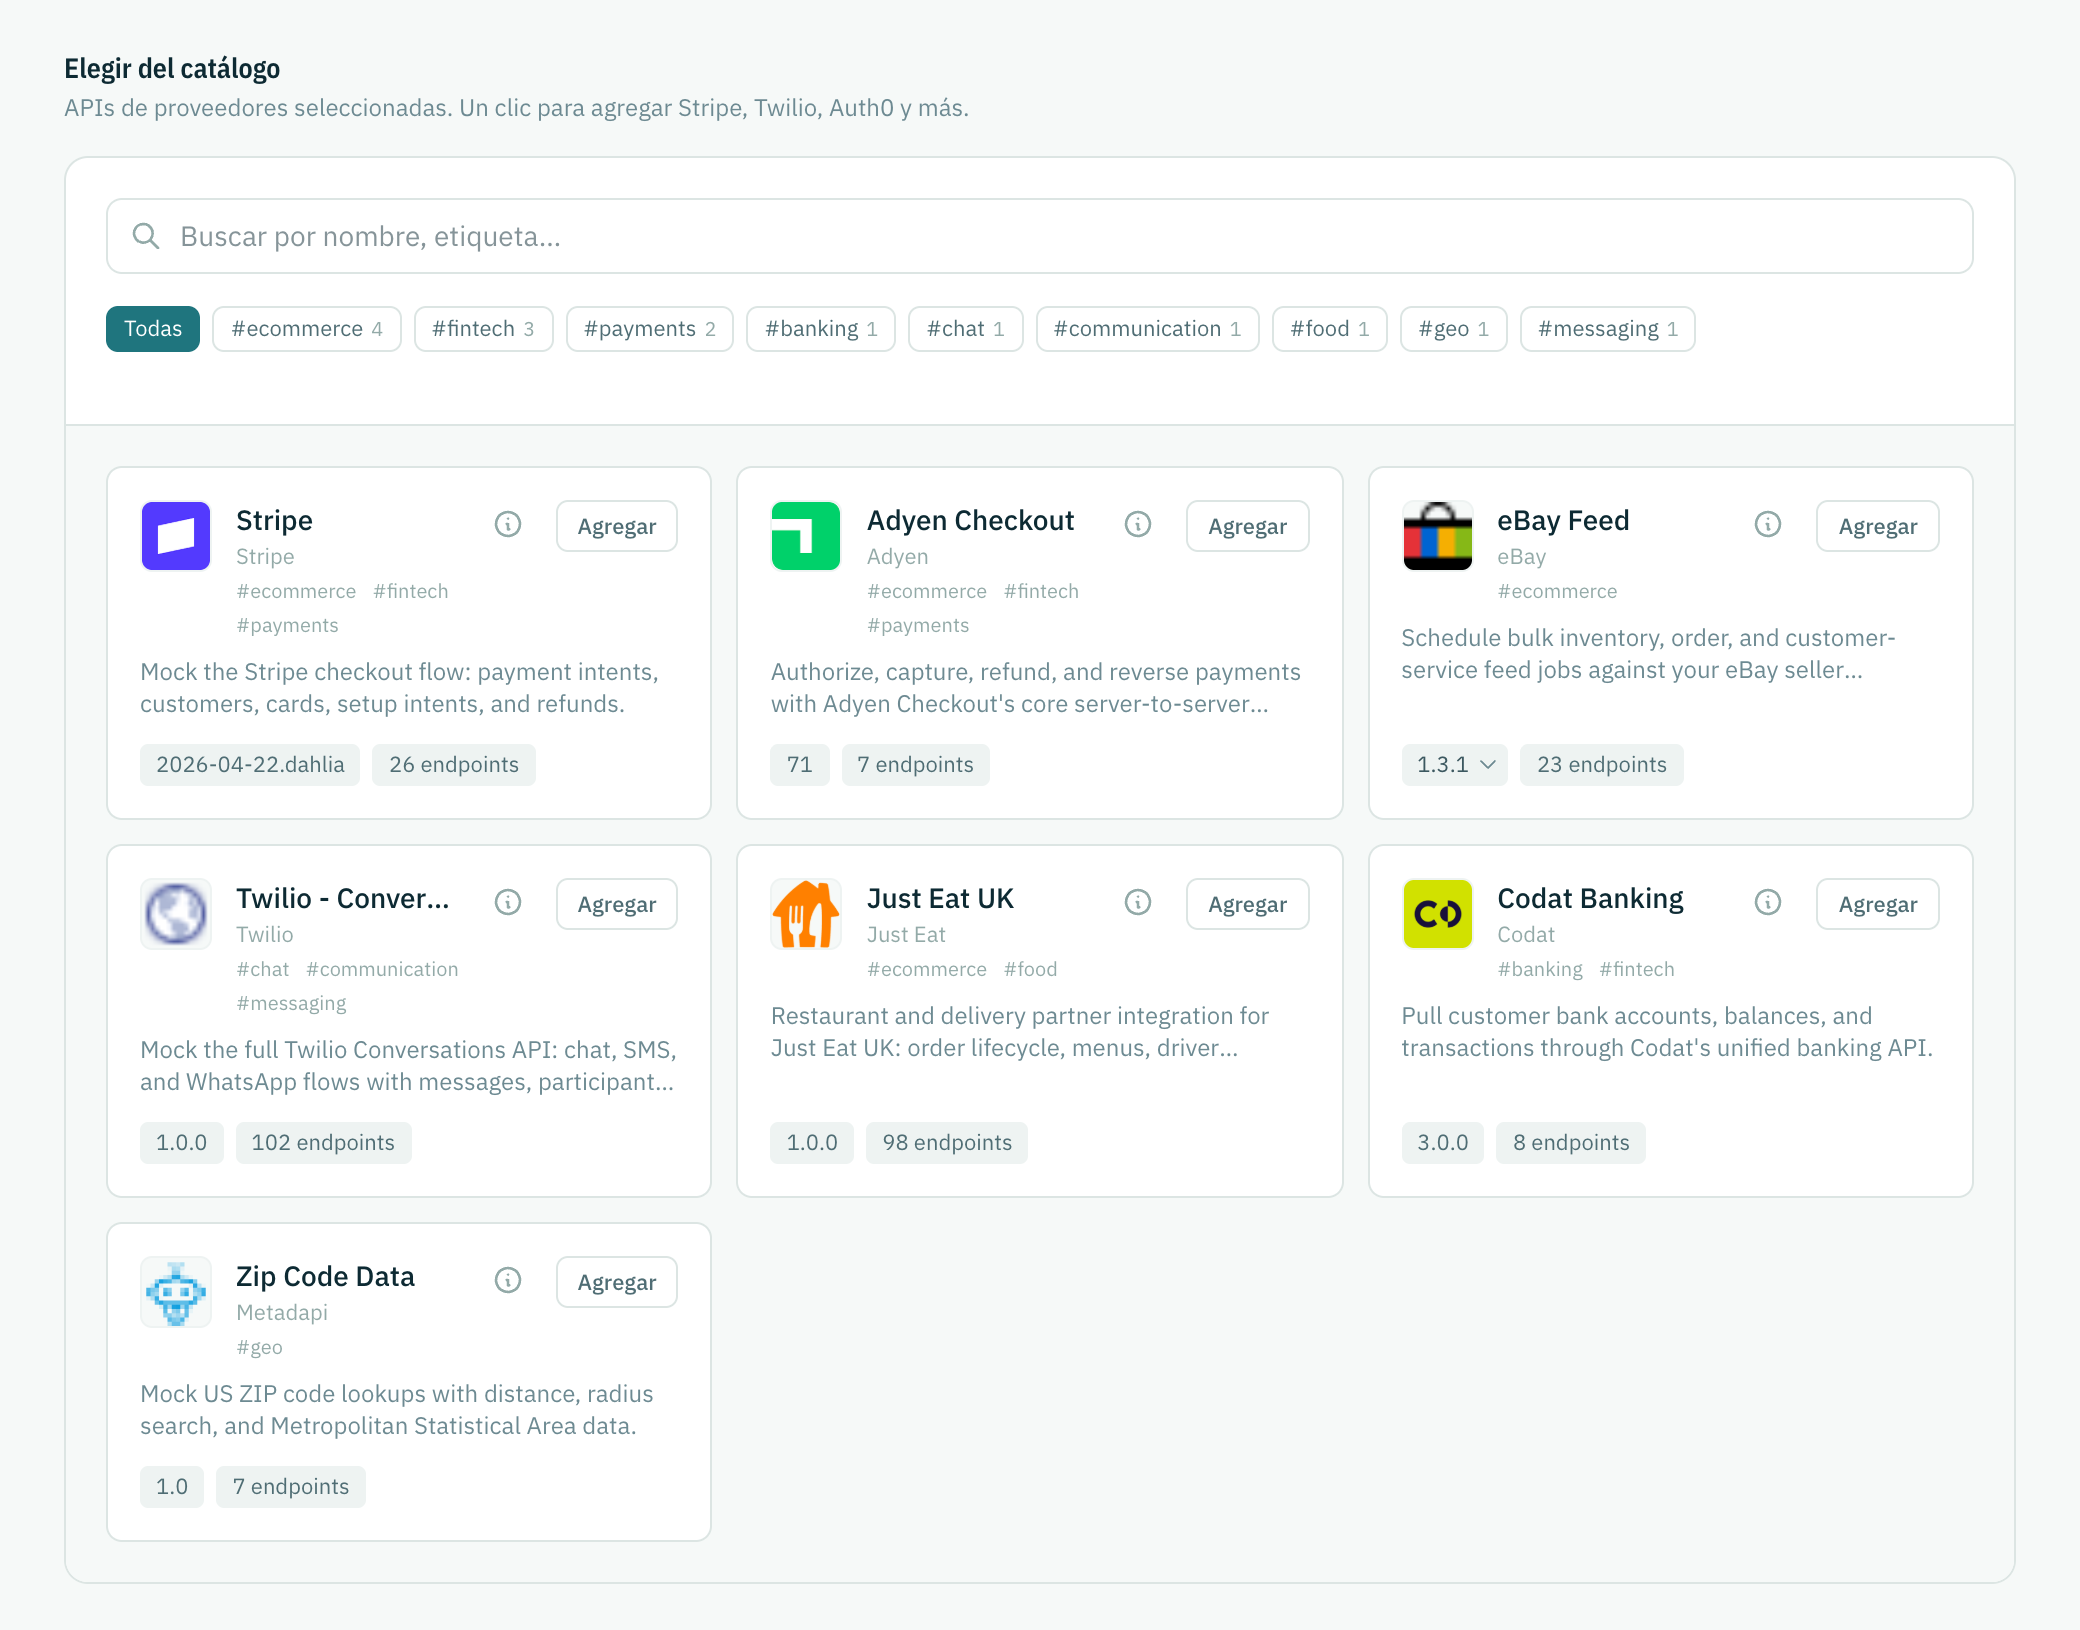The width and height of the screenshot is (2080, 1630).
Task: Add Zip Code Data API
Action: pyautogui.click(x=617, y=1282)
